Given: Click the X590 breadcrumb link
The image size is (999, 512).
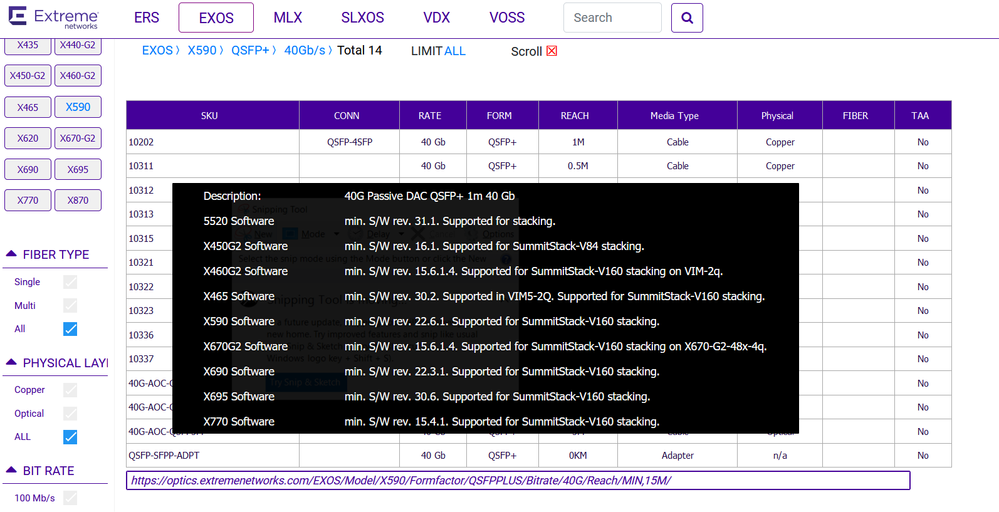Looking at the screenshot, I should [x=202, y=50].
